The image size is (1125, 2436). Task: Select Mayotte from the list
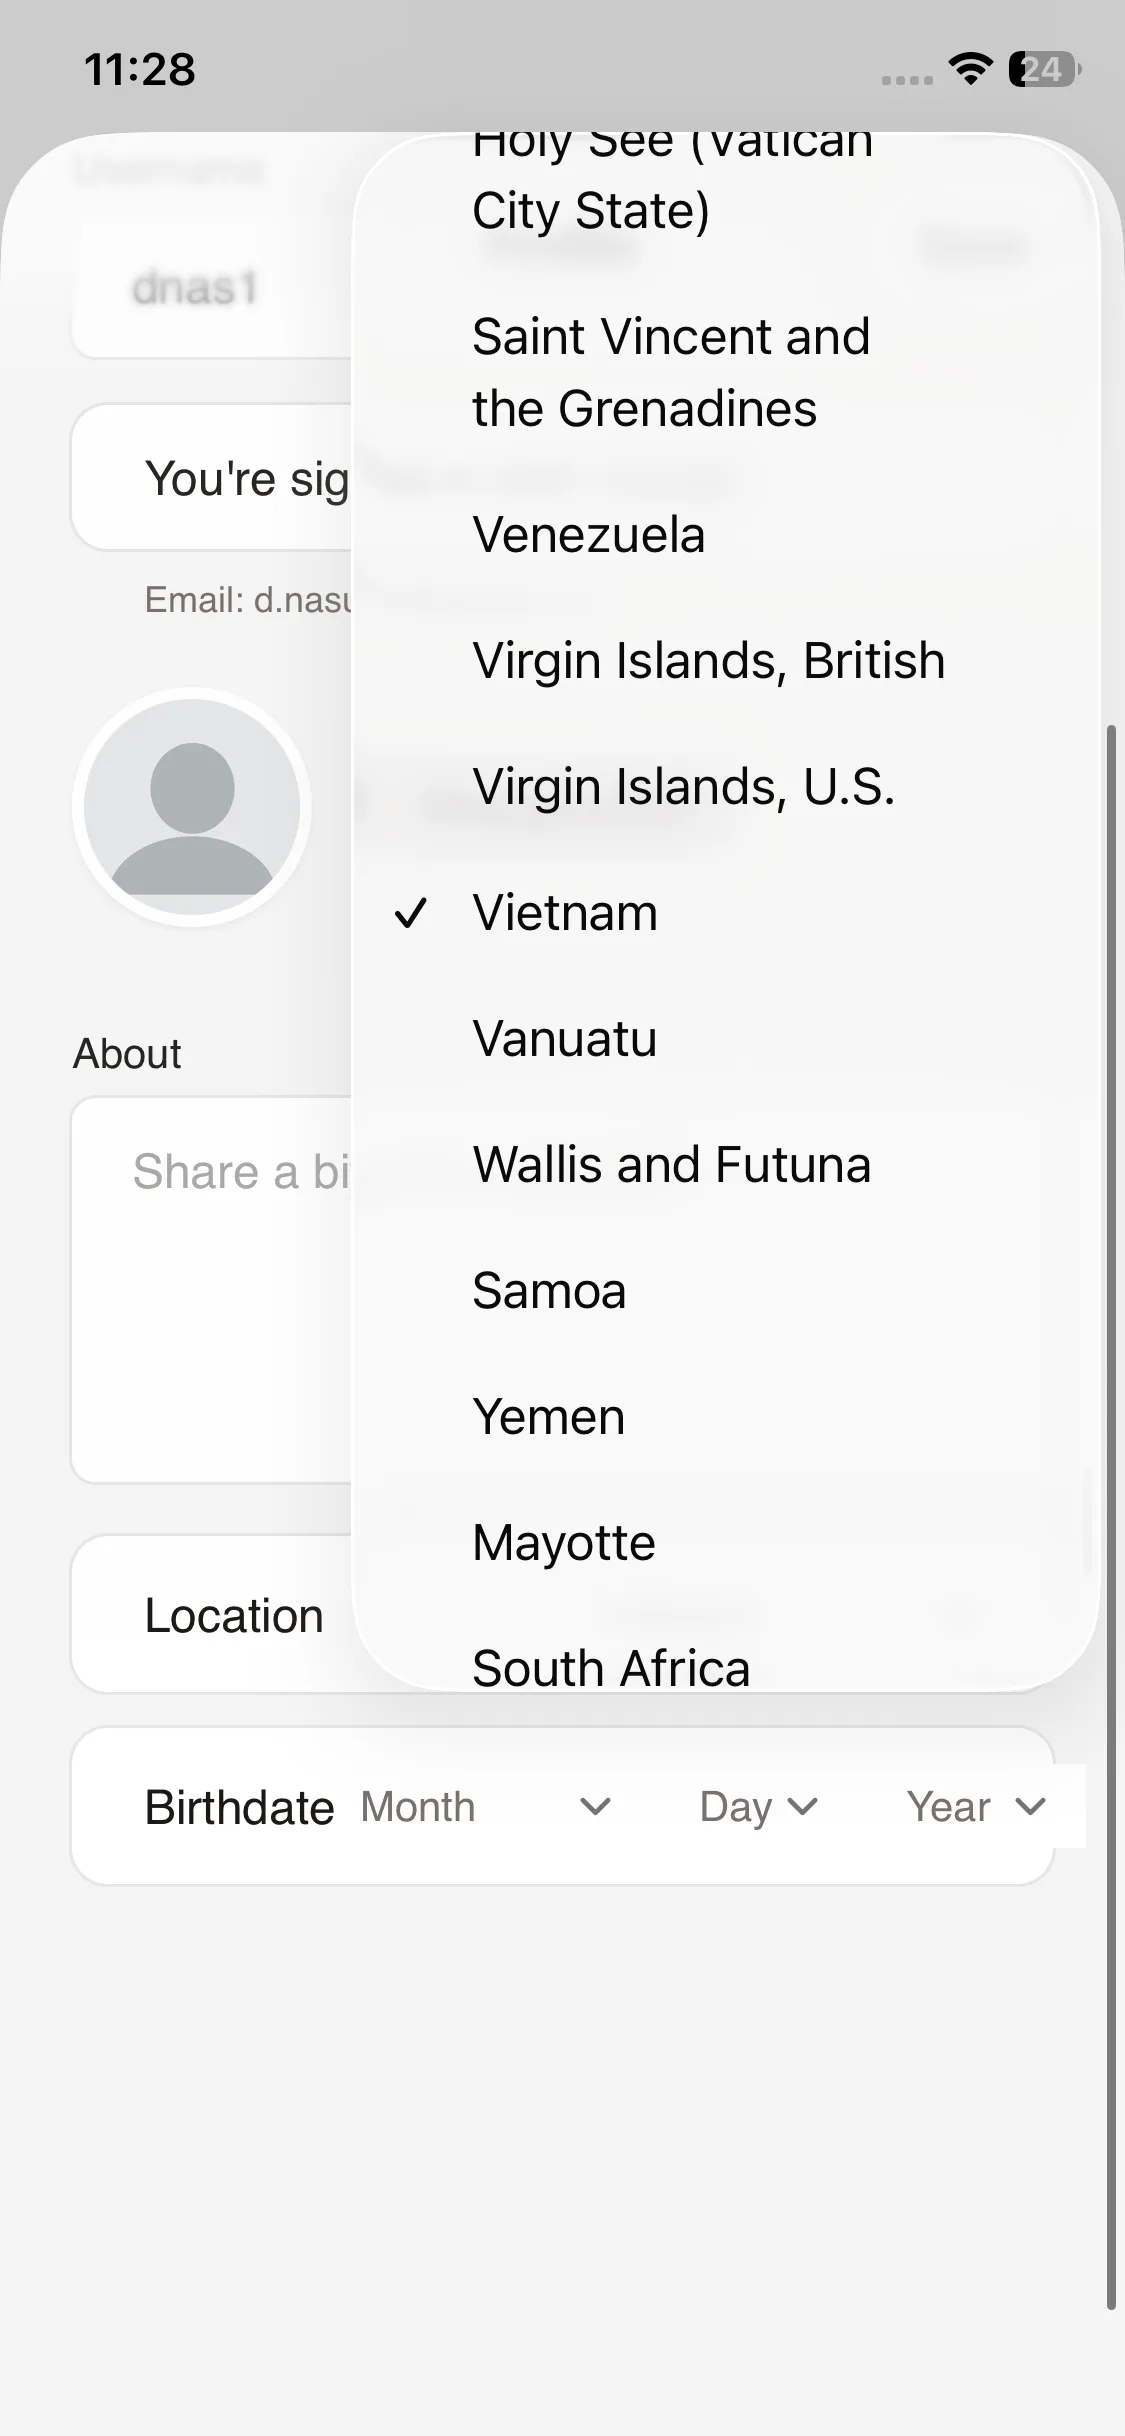(564, 1543)
